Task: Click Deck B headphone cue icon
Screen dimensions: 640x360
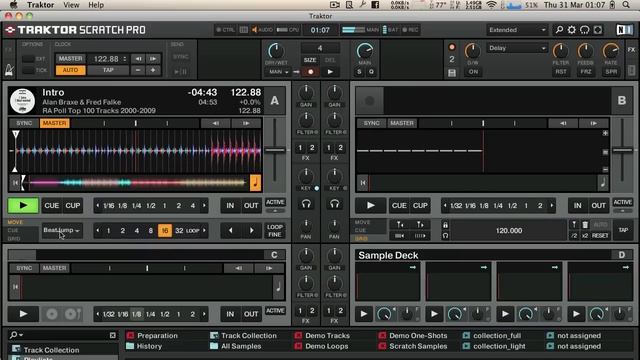Action: coord(334,204)
